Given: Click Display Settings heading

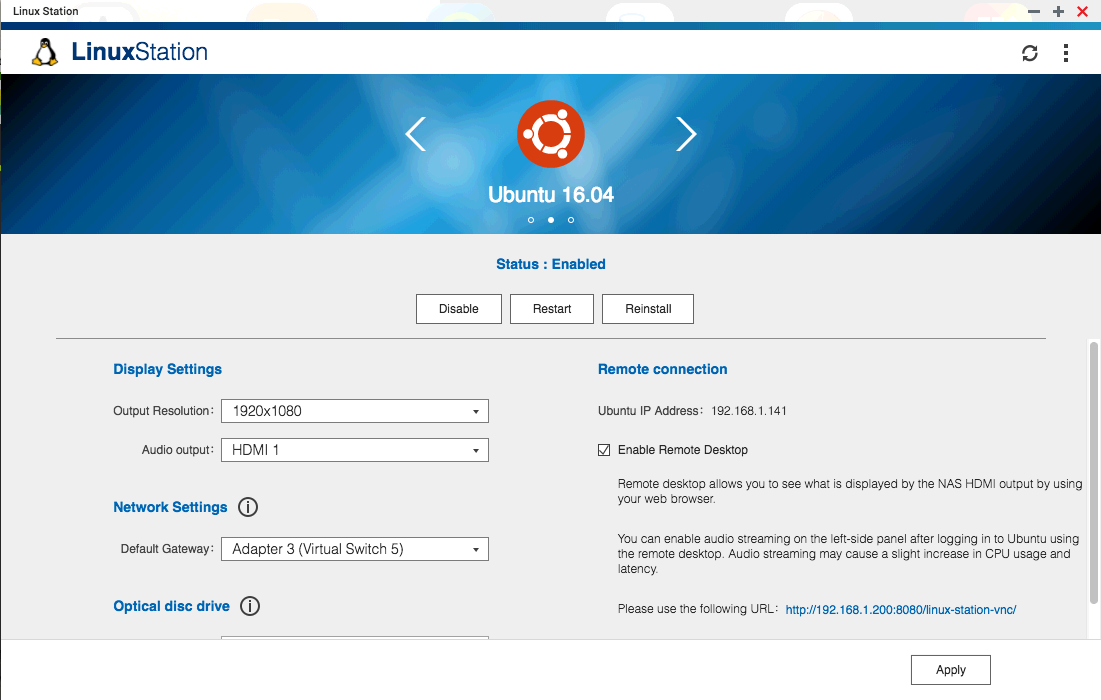Looking at the screenshot, I should (x=167, y=369).
